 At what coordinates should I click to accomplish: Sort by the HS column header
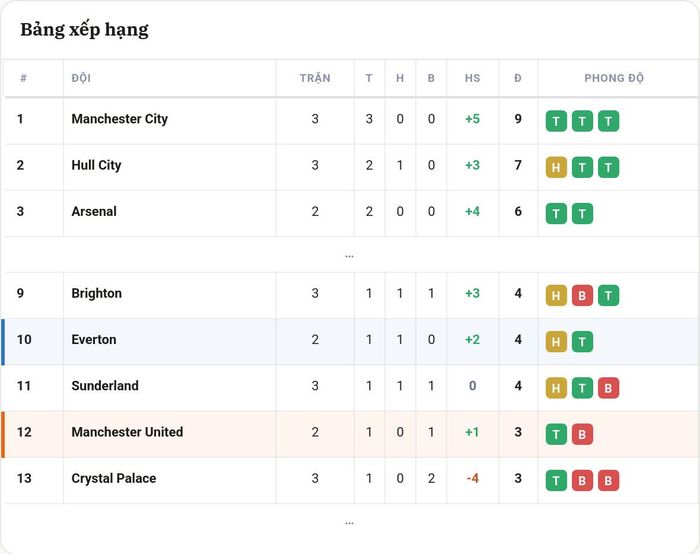pos(472,78)
